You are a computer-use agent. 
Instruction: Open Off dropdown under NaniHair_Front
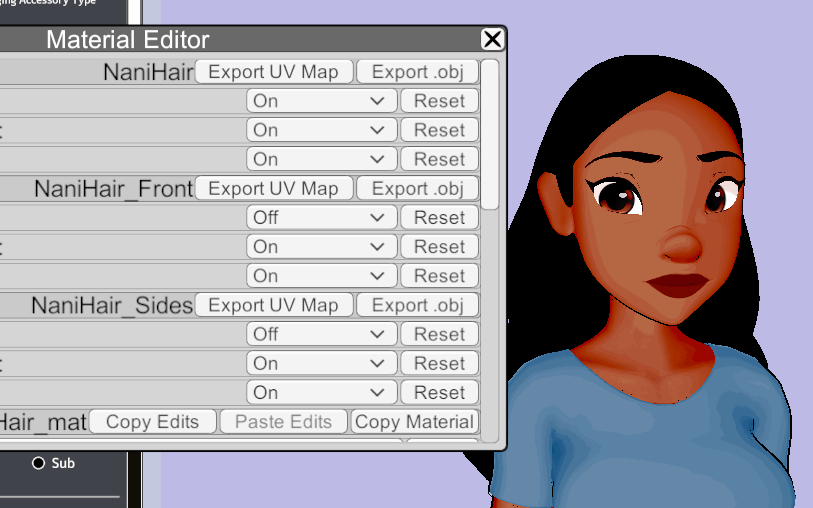[321, 217]
